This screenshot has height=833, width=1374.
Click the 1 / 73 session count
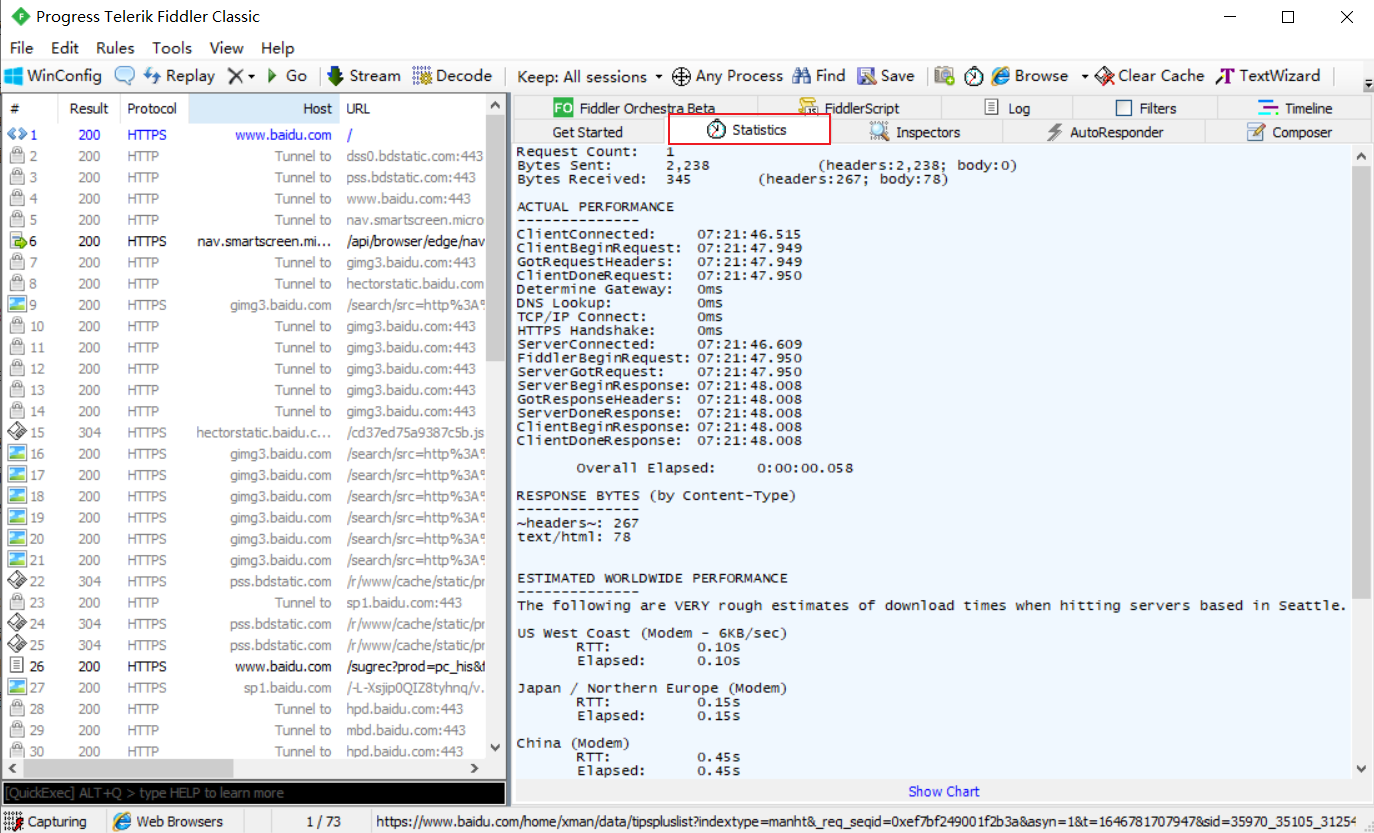pyautogui.click(x=323, y=822)
